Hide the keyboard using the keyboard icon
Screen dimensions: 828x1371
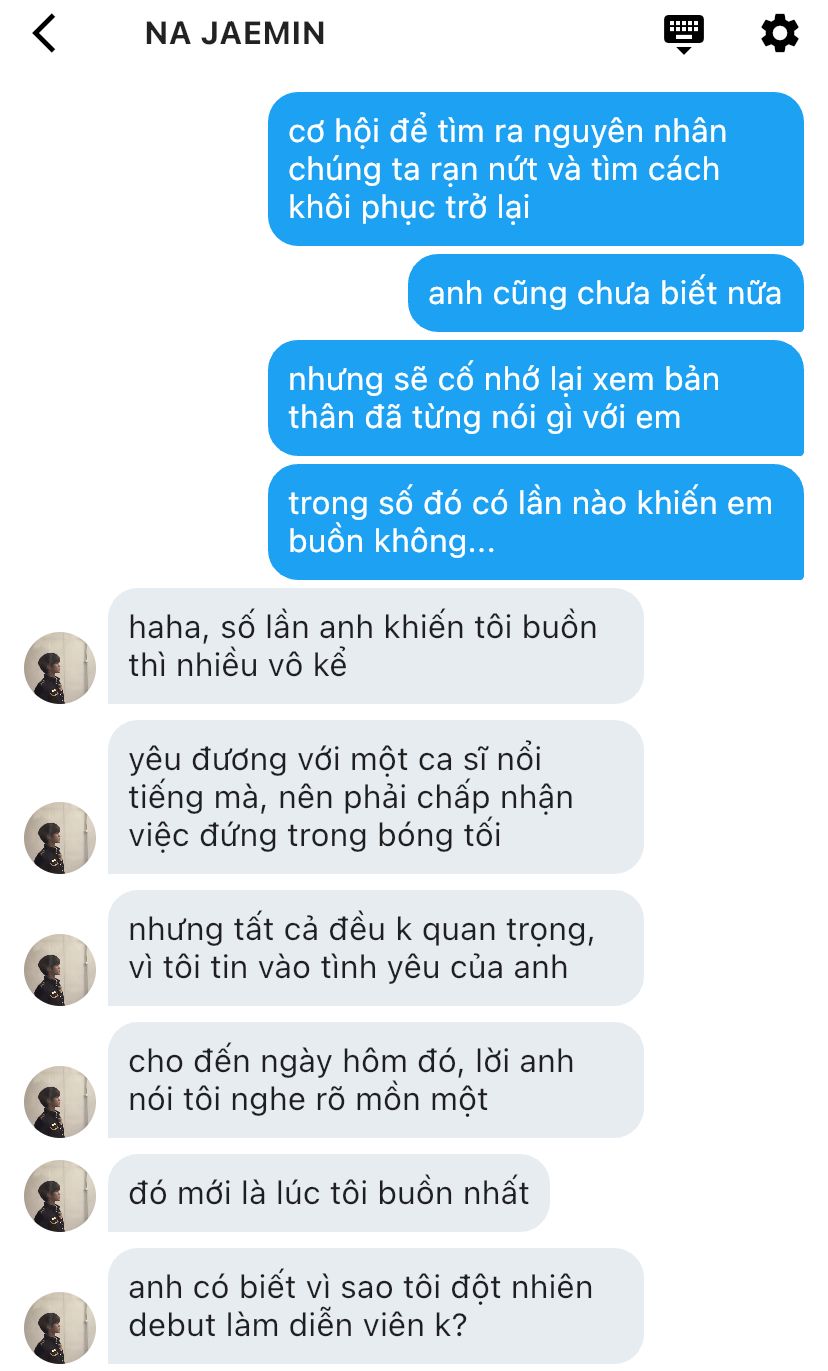pyautogui.click(x=684, y=33)
